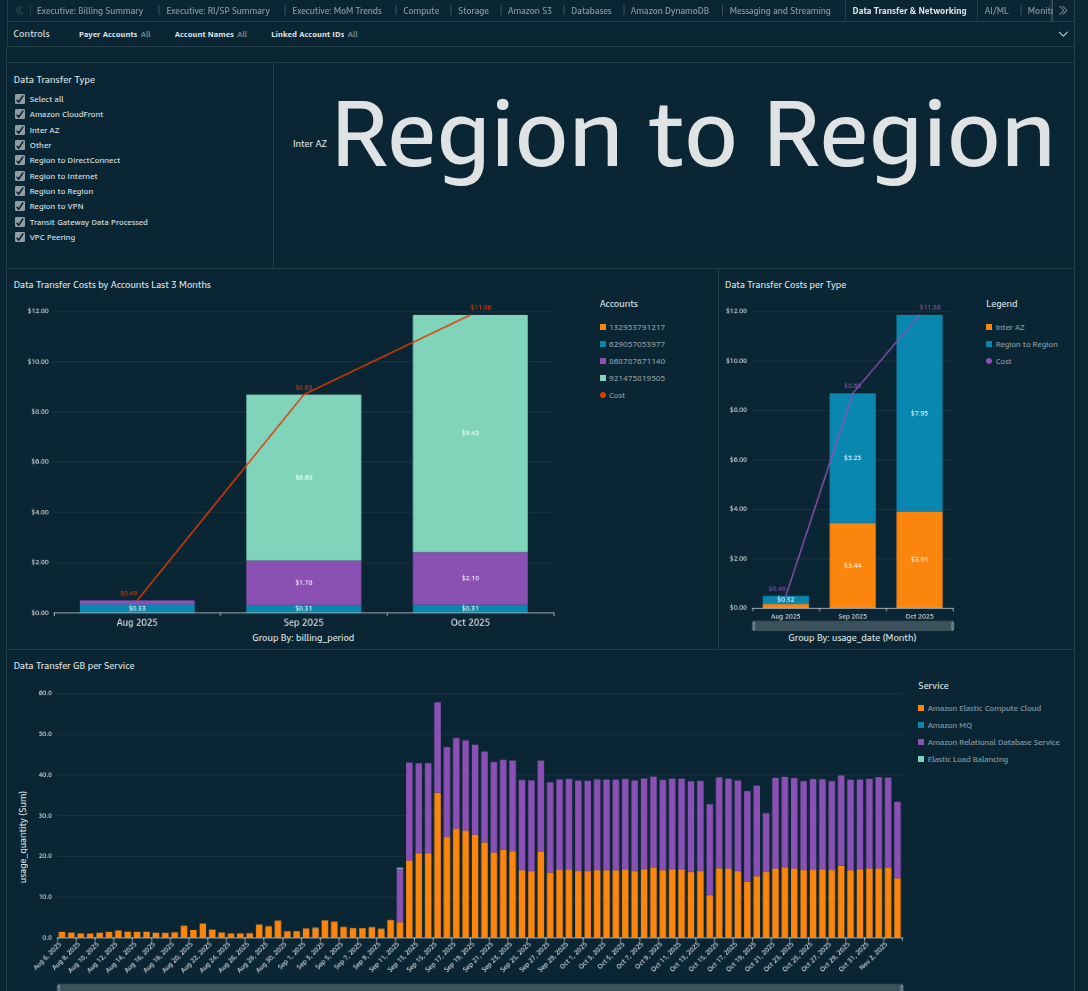Click the usage_date month range slider under costs per type
Image resolution: width=1088 pixels, height=991 pixels.
point(853,626)
